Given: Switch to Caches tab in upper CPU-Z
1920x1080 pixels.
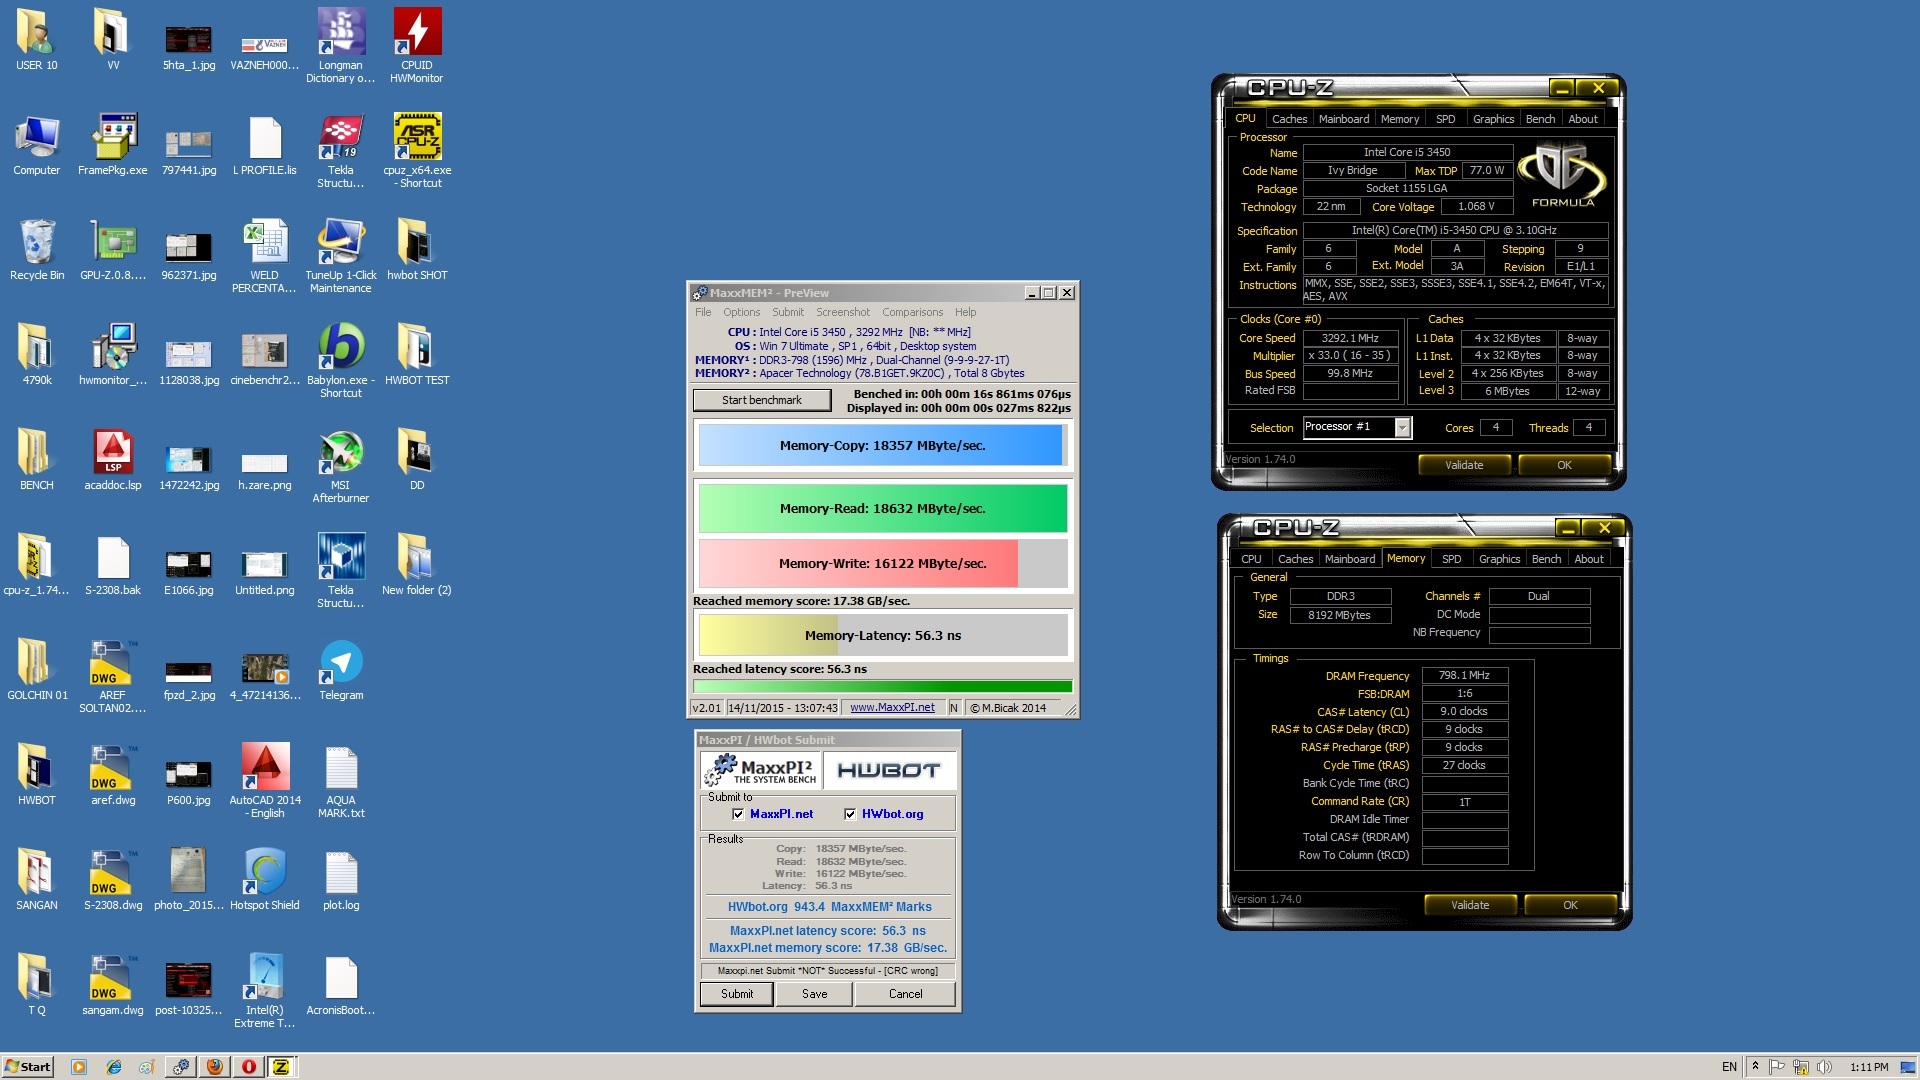Looking at the screenshot, I should tap(1289, 119).
